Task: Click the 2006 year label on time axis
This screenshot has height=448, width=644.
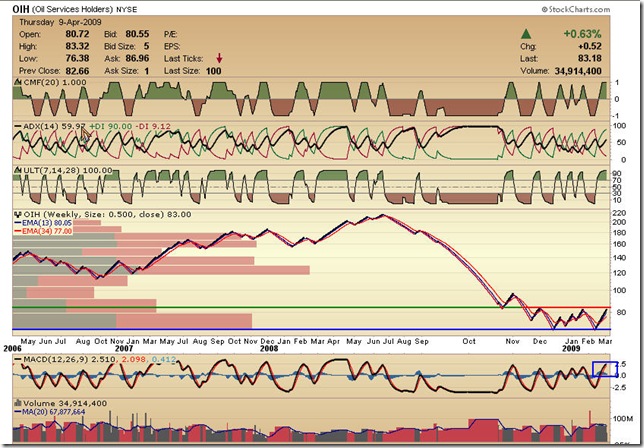Action: (x=12, y=349)
